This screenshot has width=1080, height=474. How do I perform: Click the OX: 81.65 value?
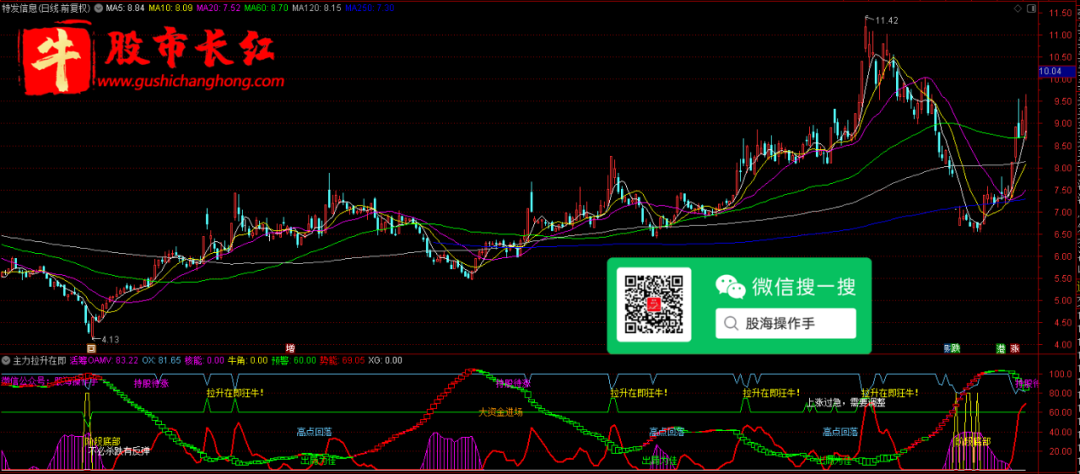point(162,360)
